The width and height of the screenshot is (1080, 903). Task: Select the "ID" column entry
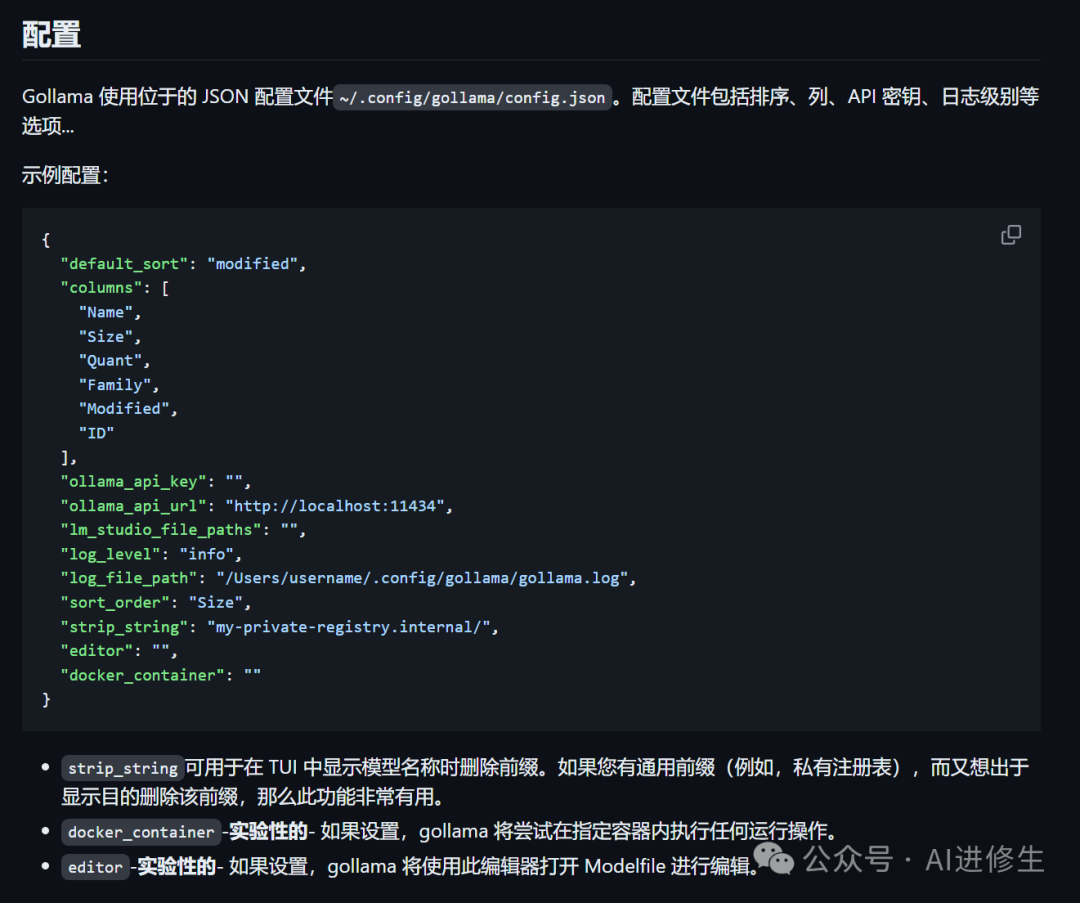pyautogui.click(x=96, y=433)
